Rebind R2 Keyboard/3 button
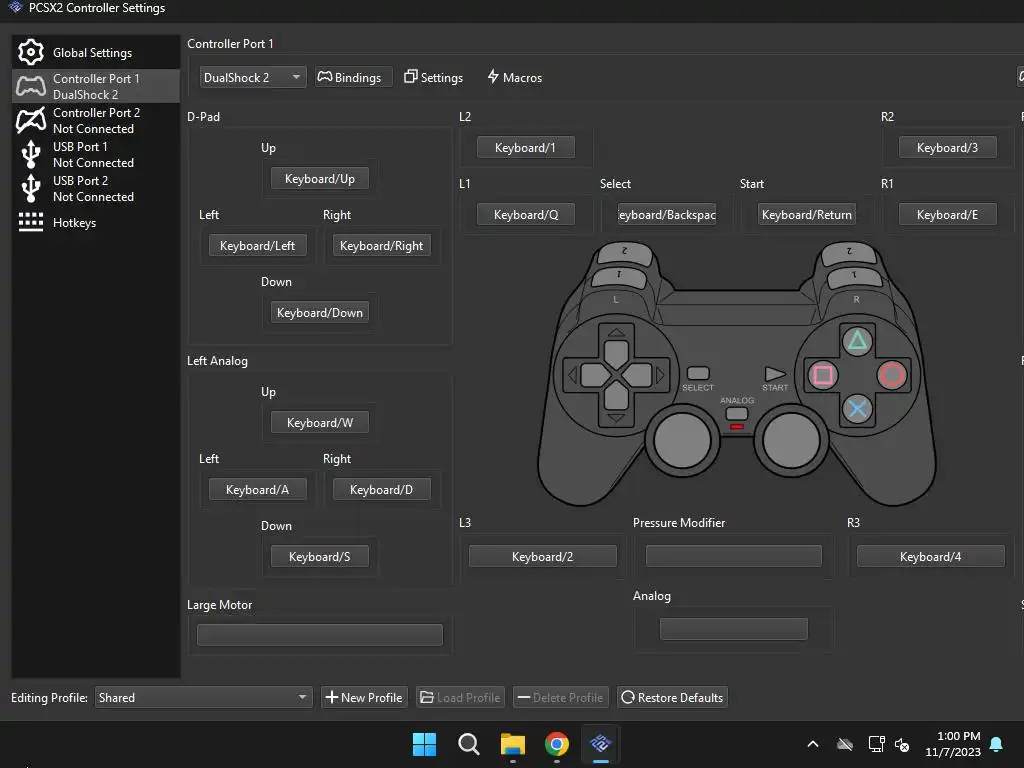The width and height of the screenshot is (1024, 768). [x=948, y=147]
